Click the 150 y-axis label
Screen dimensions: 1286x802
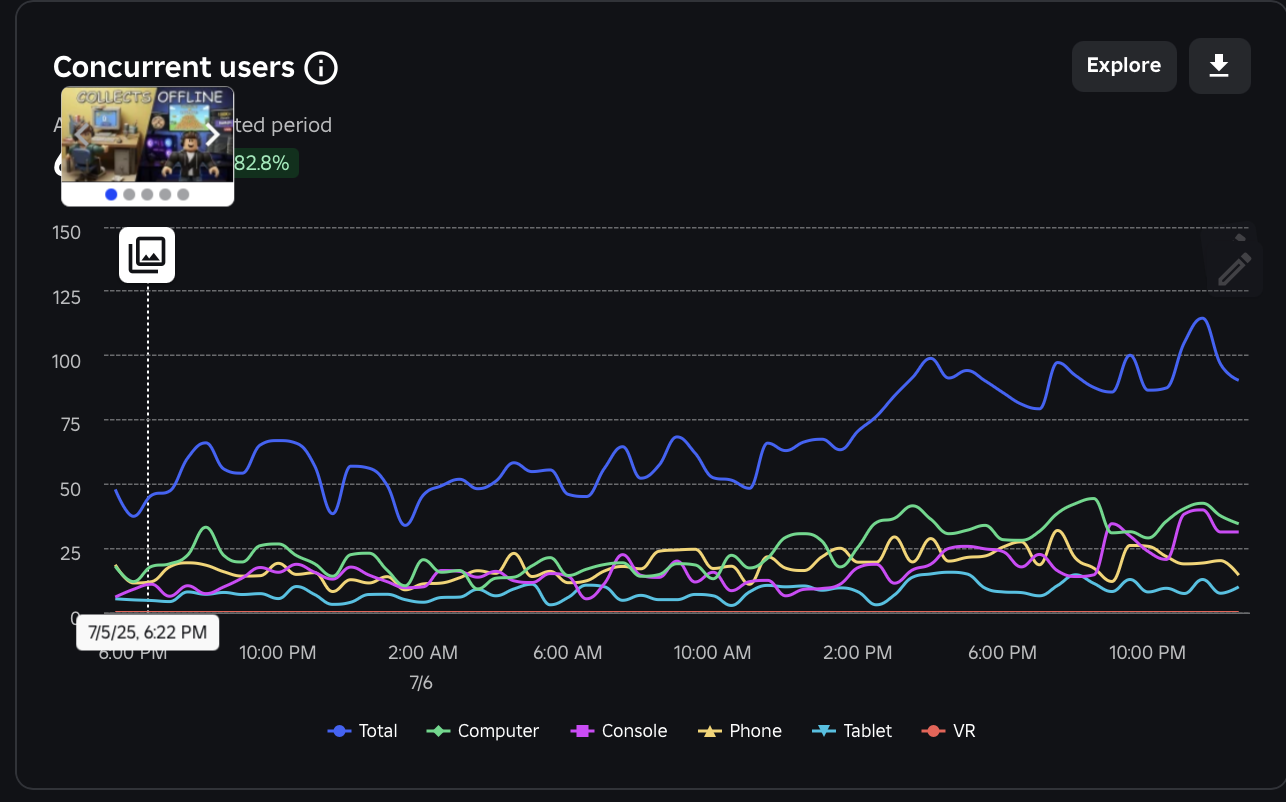66,233
